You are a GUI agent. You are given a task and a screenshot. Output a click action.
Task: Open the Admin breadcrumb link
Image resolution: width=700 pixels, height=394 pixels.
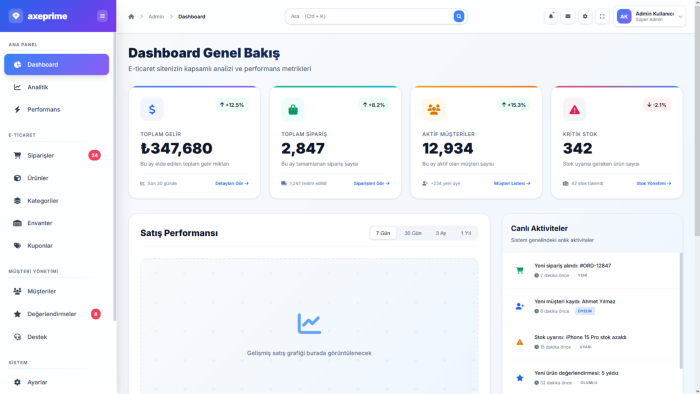point(156,17)
